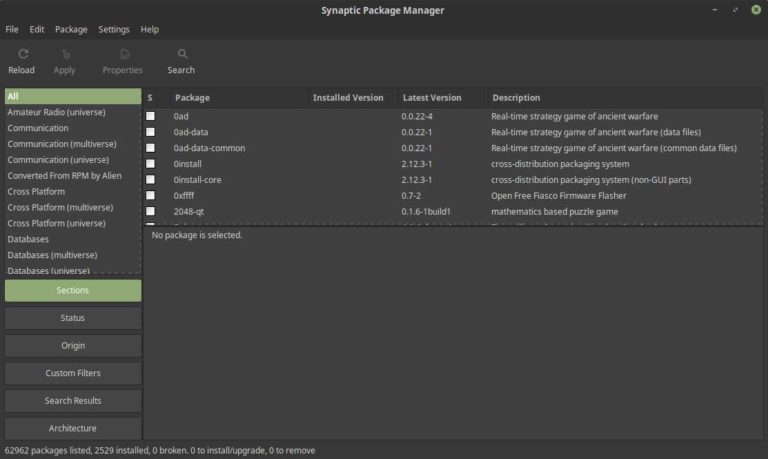Open the Settings menu
The image size is (768, 459).
[x=114, y=29]
